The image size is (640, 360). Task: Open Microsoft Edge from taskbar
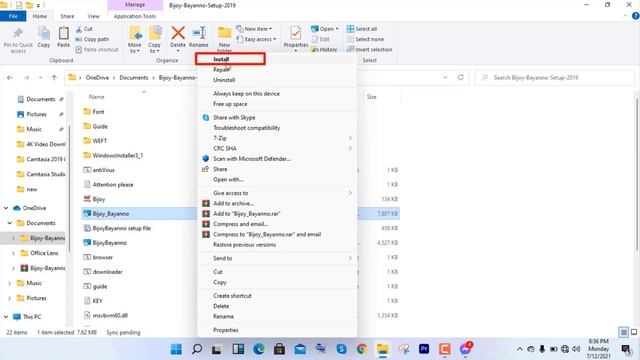pos(259,349)
